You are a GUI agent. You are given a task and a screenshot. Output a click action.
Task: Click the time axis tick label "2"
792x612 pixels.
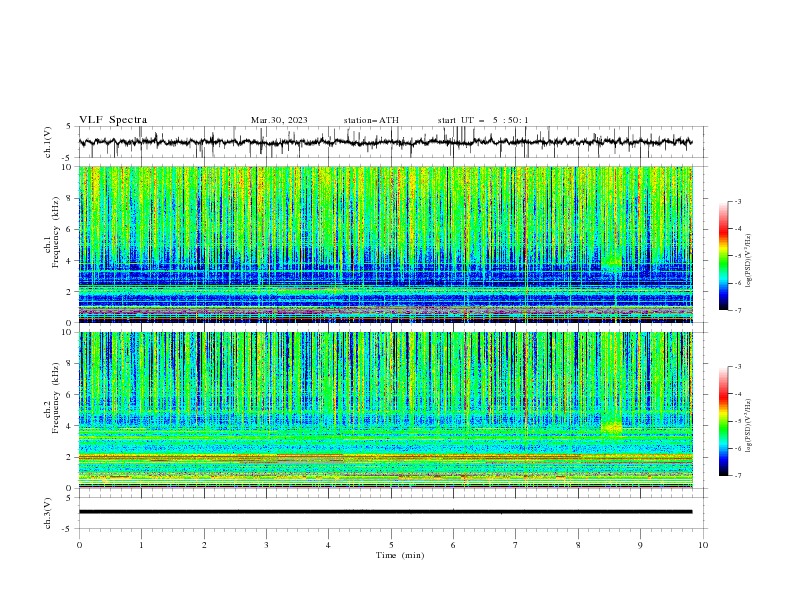pos(204,545)
